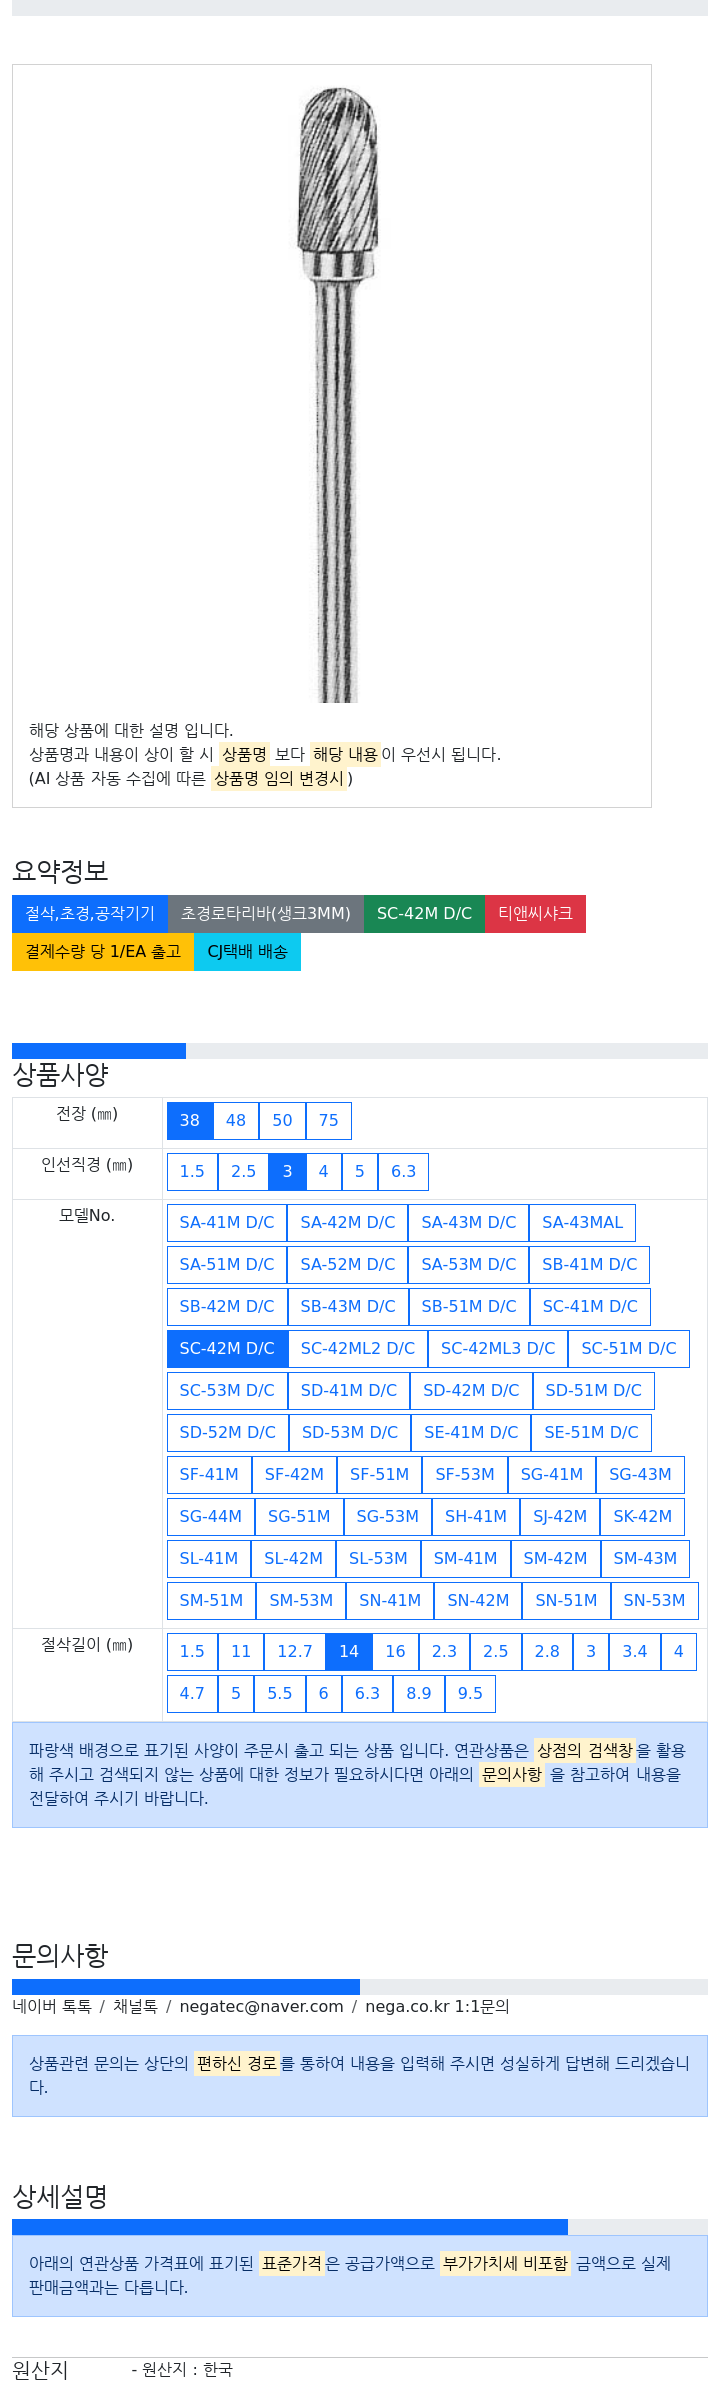Choose model SA-41M D/C
The width and height of the screenshot is (720, 2390).
click(x=227, y=1223)
